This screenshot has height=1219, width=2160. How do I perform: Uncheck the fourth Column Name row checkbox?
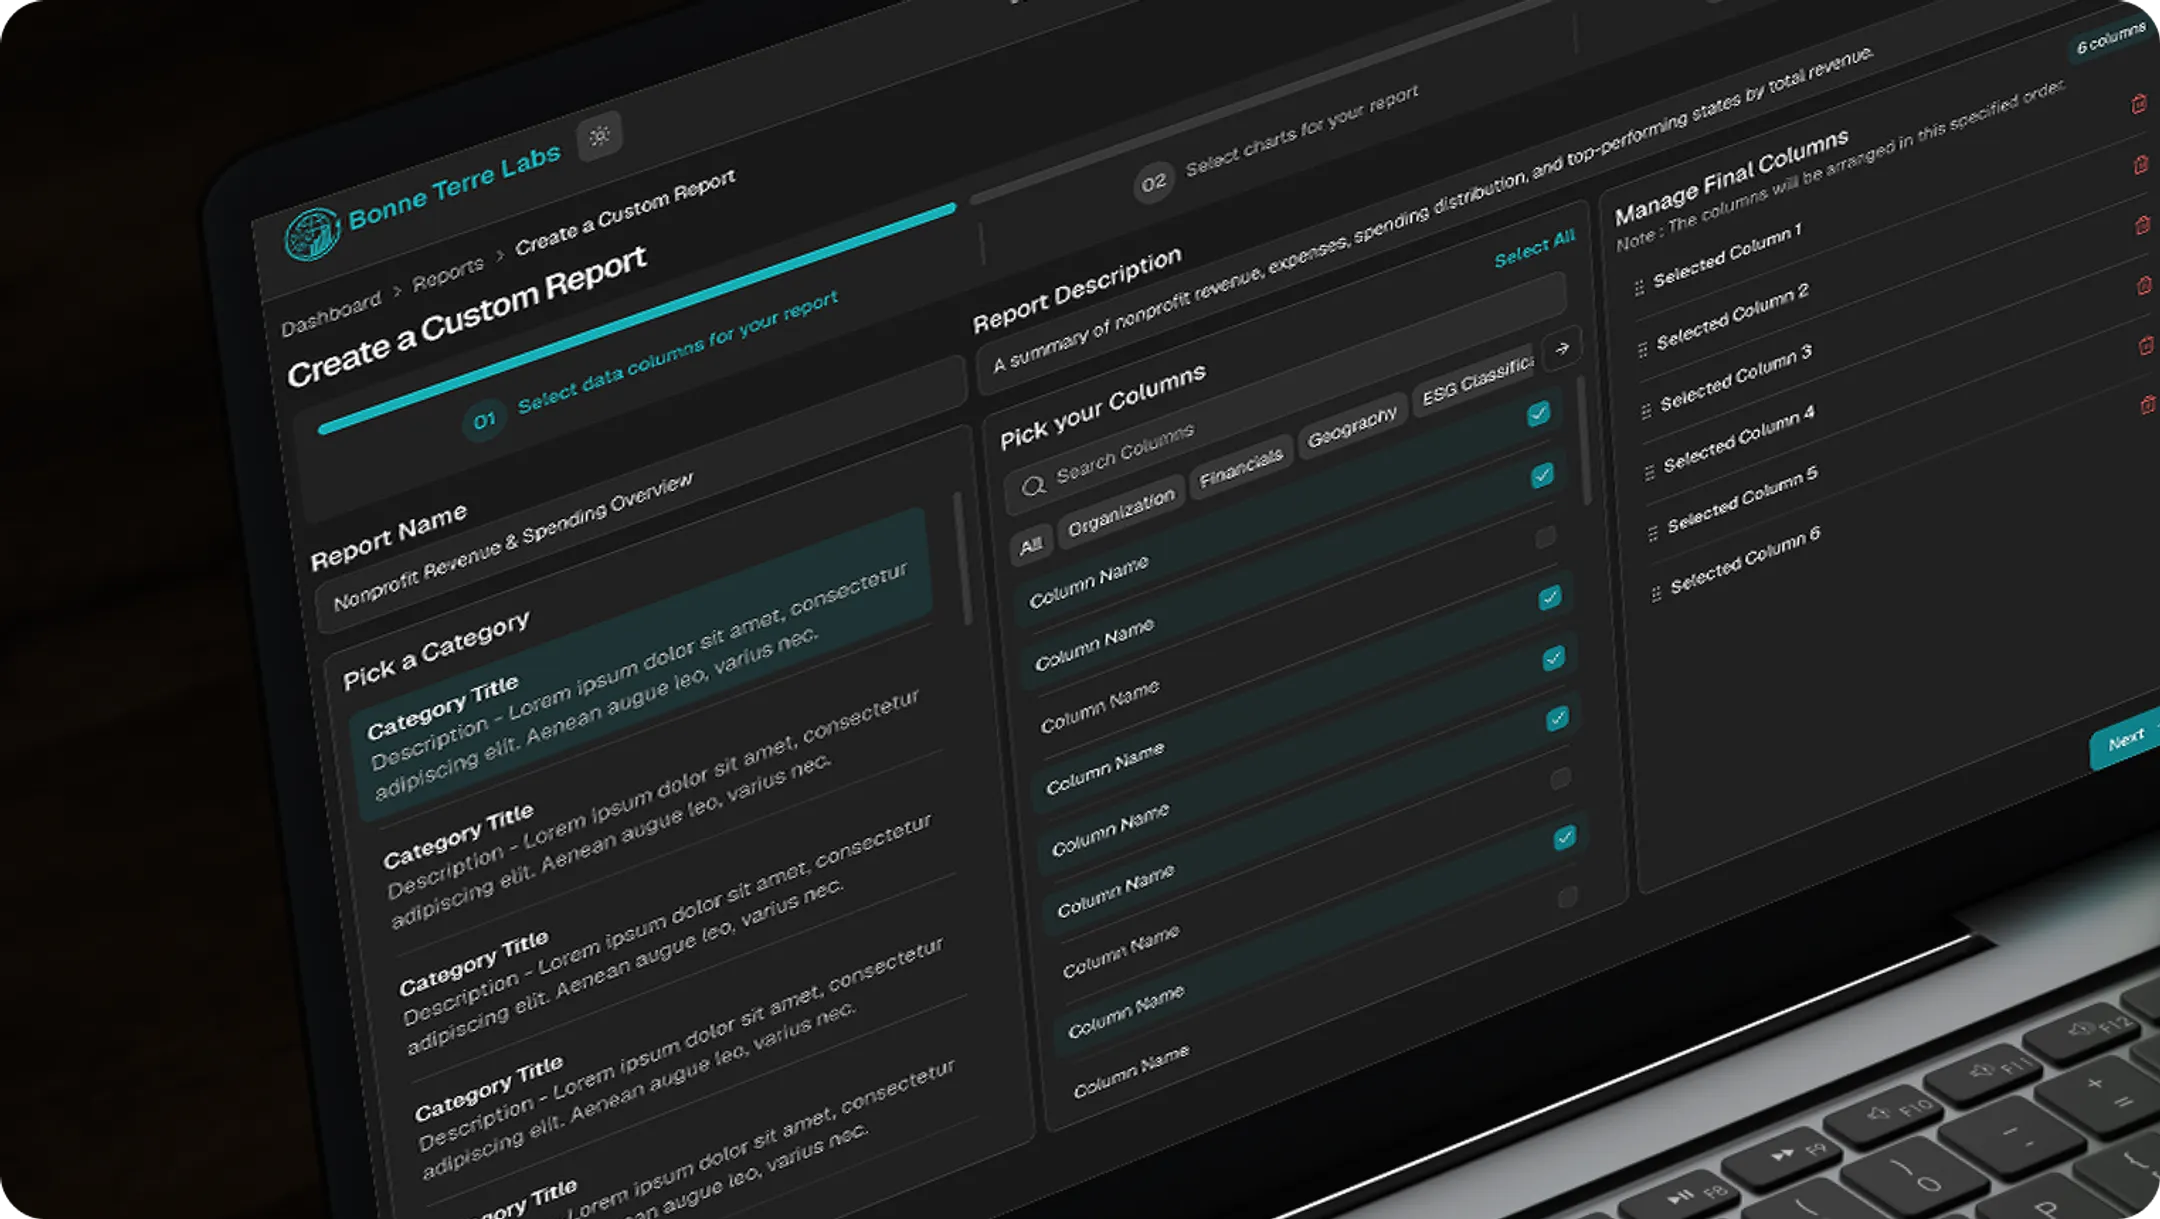(1549, 598)
